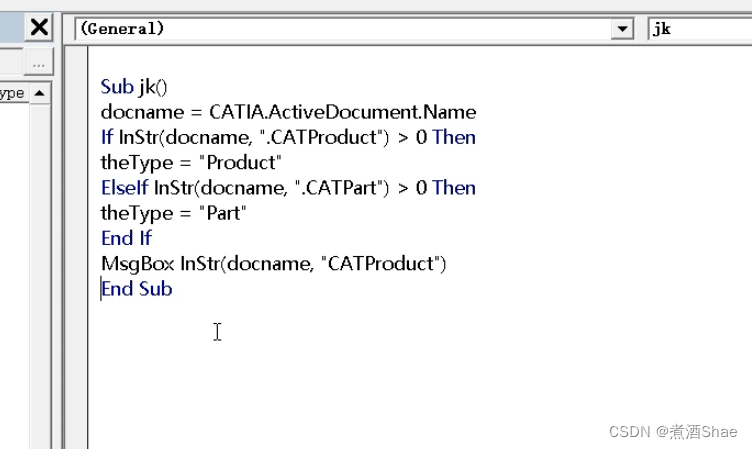Place cursor on the Sub jk() line
This screenshot has width=752, height=449.
[141, 87]
